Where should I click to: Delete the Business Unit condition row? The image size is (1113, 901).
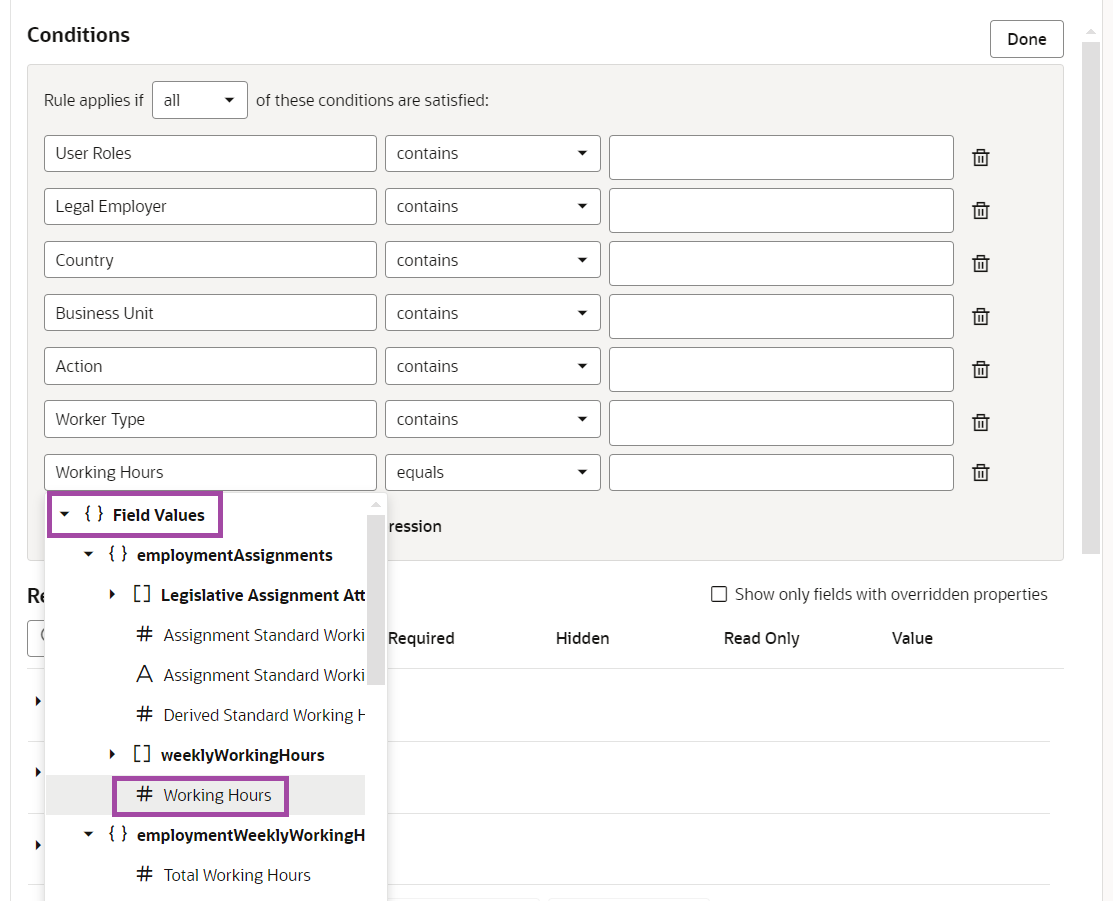981,317
